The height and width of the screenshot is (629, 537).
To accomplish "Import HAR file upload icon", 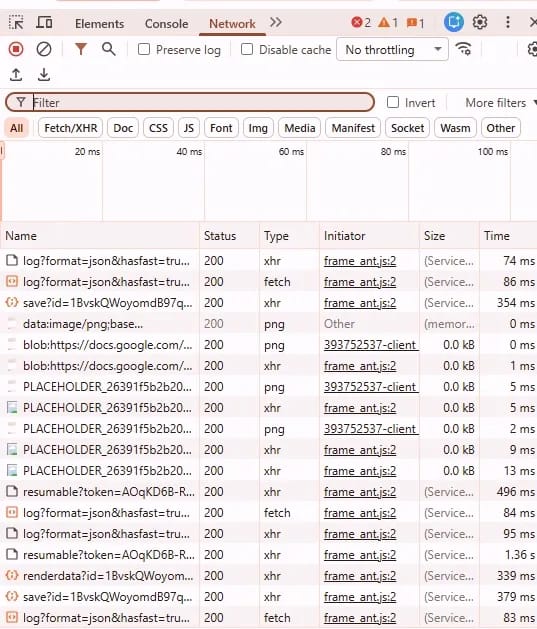I will click(x=16, y=75).
